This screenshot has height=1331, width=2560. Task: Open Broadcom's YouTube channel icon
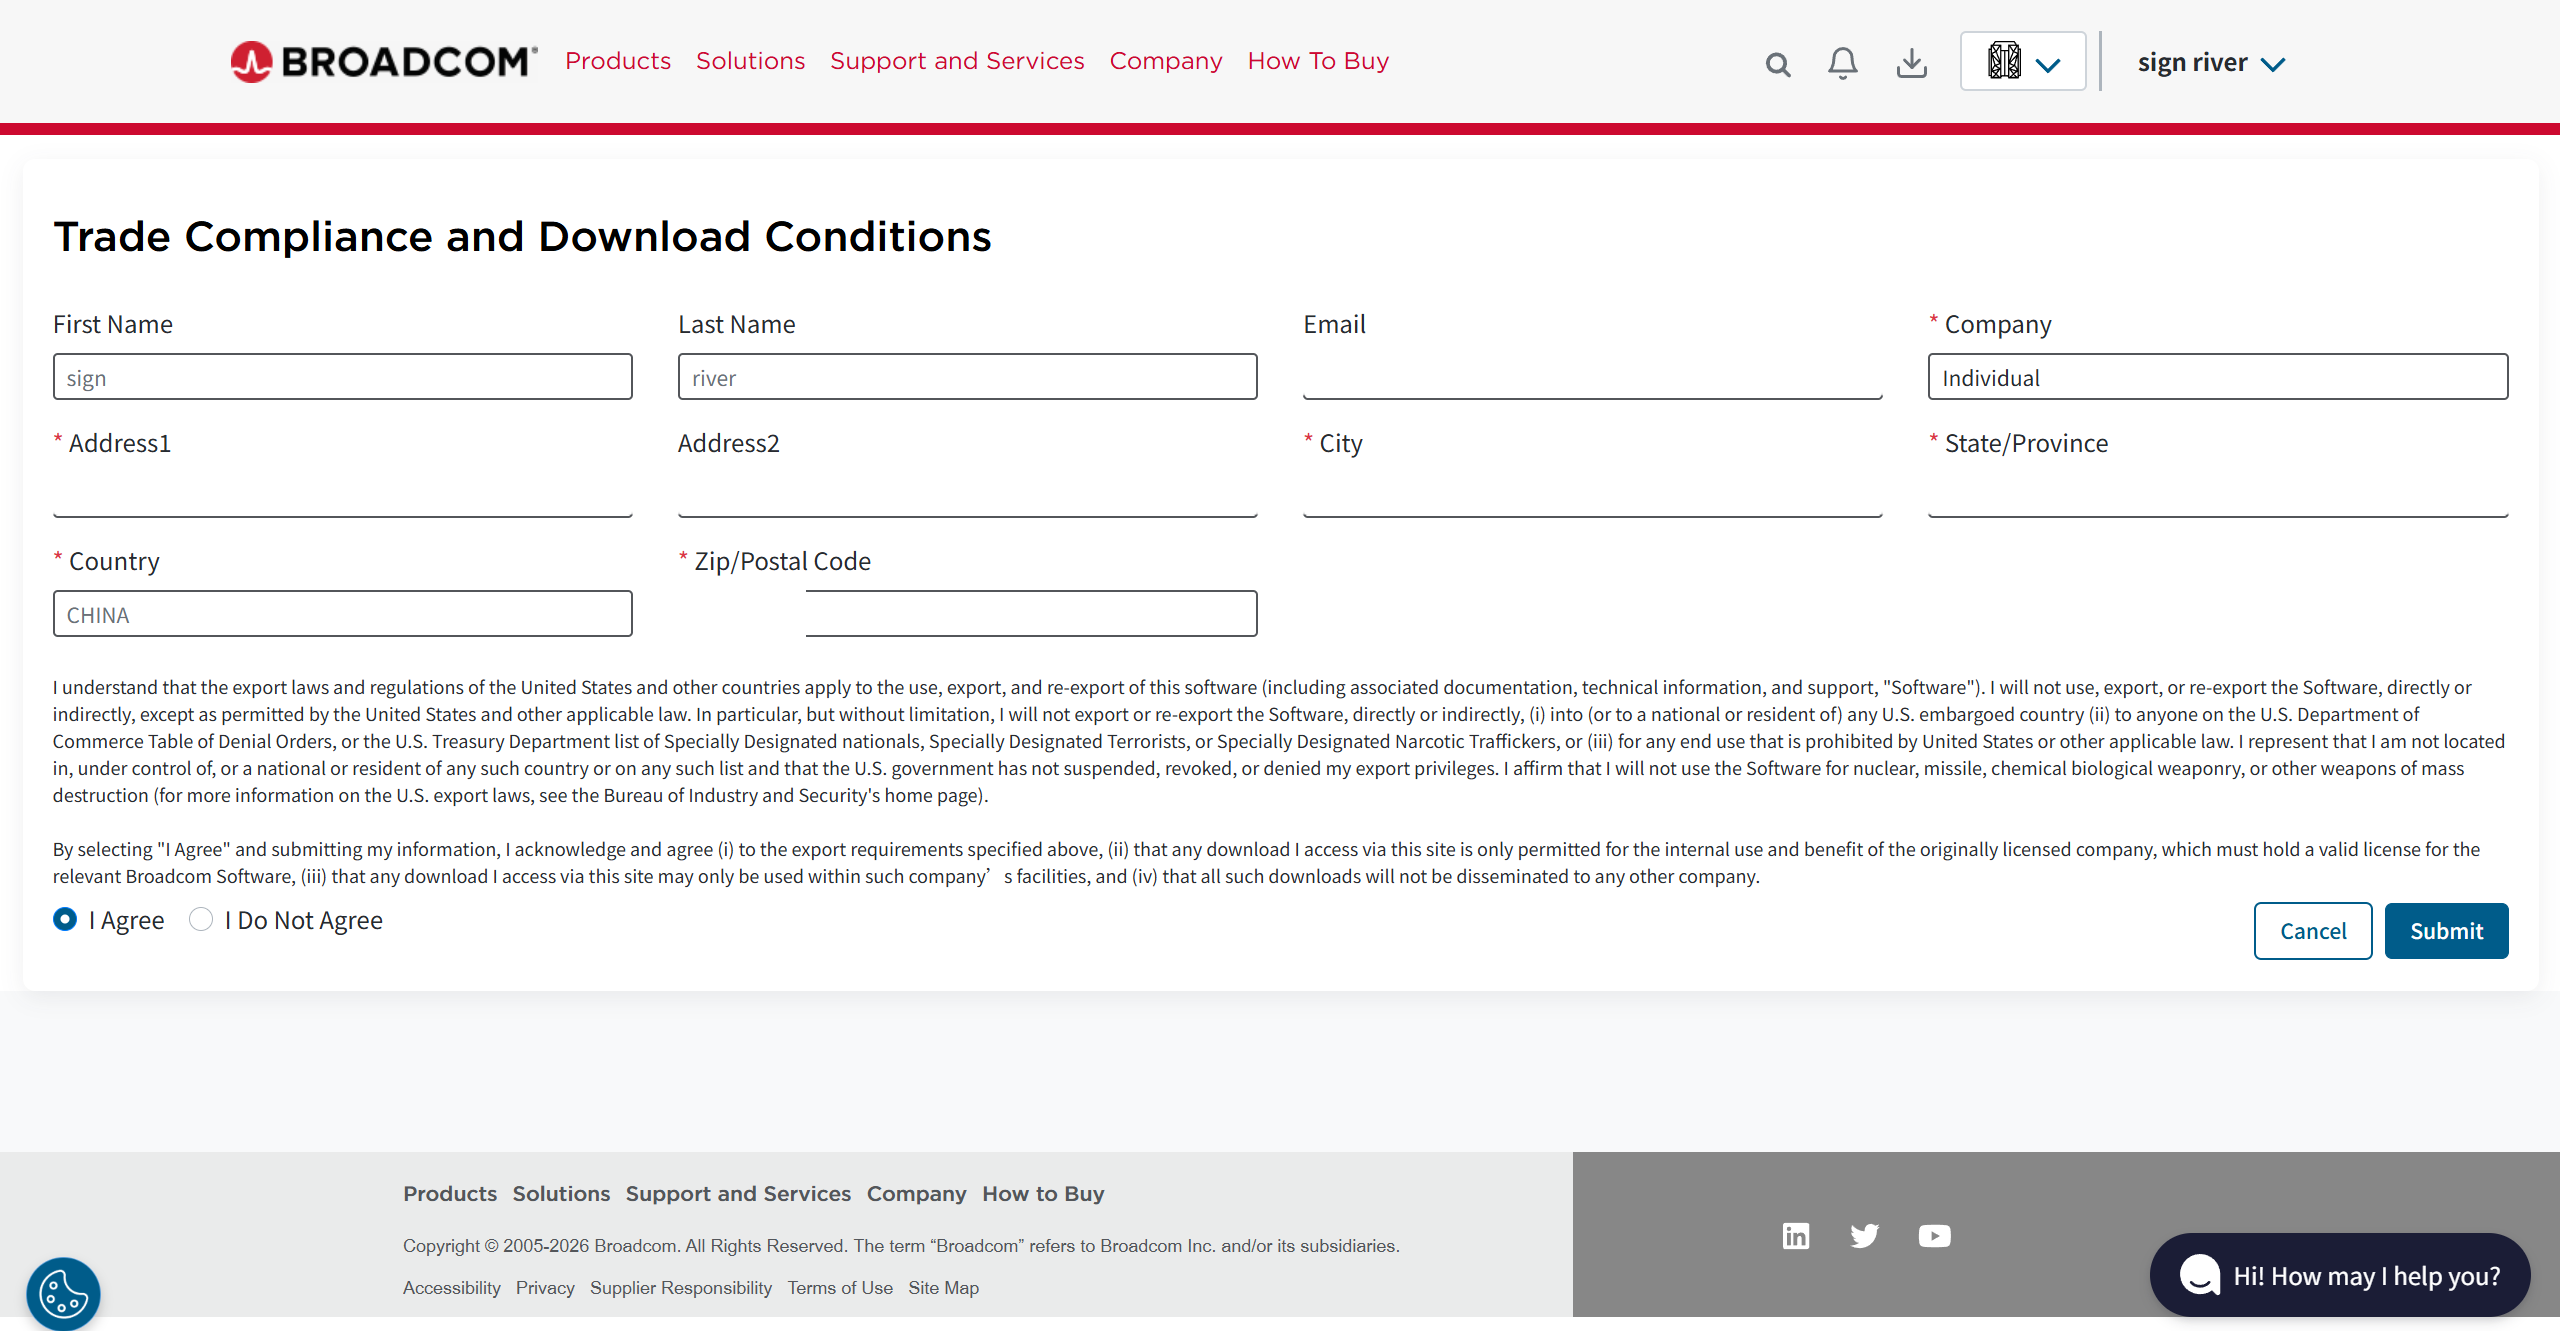coord(1934,1236)
